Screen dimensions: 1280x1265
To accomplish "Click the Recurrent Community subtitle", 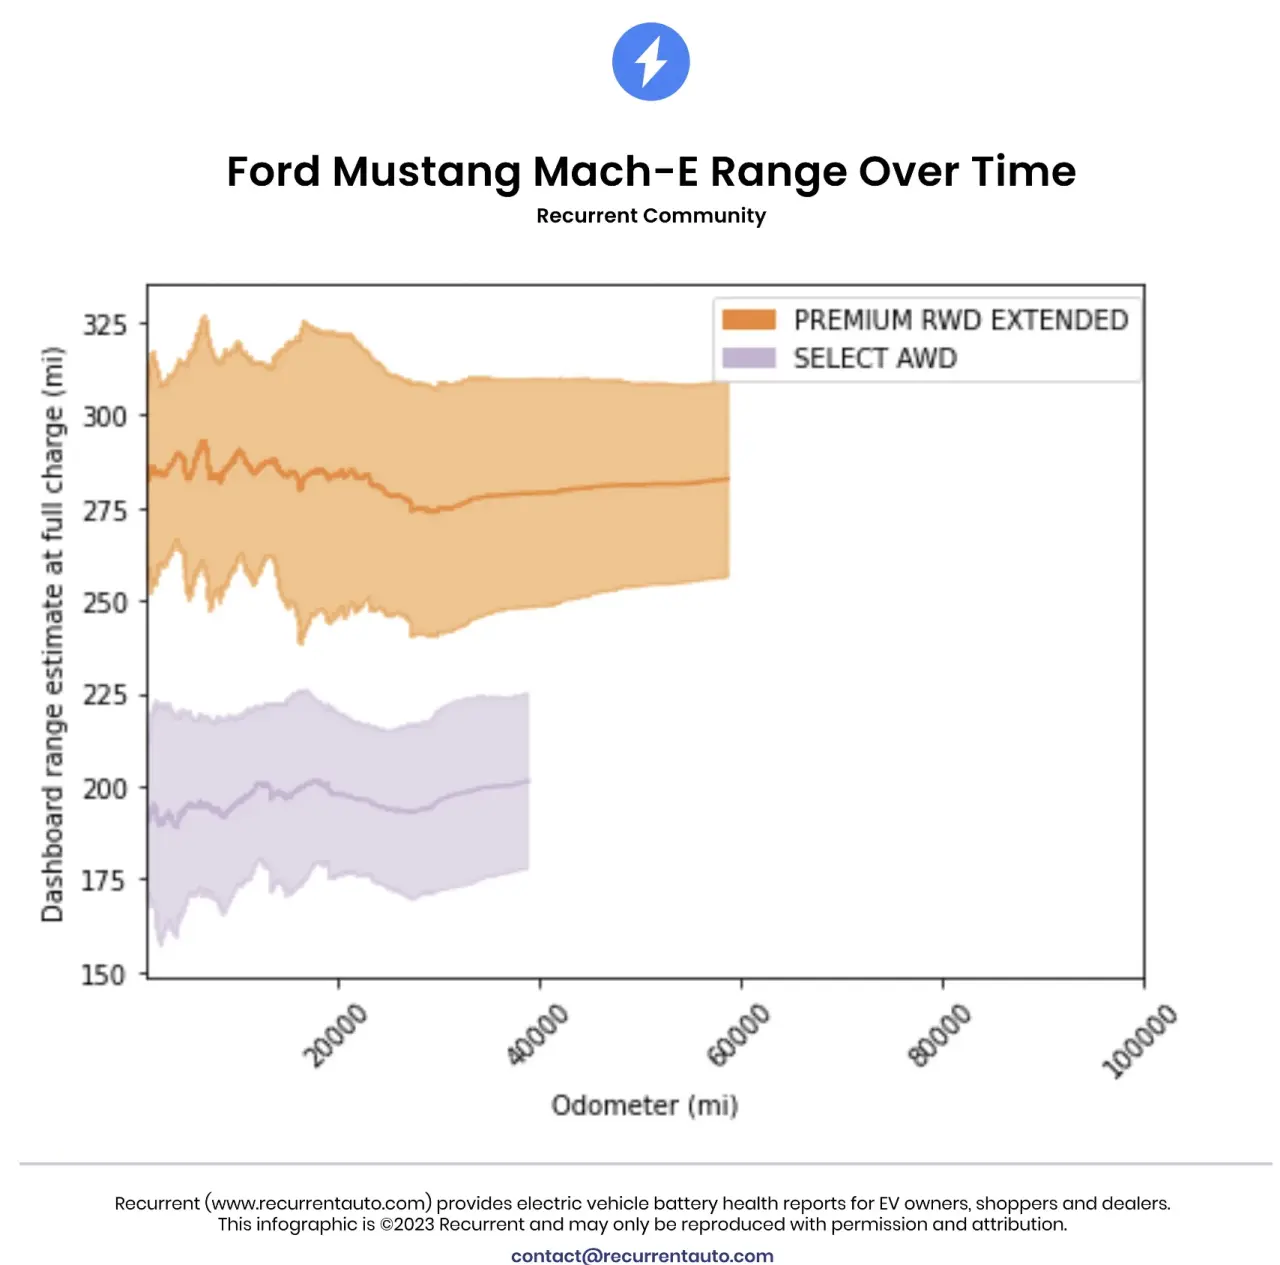I will pyautogui.click(x=651, y=216).
